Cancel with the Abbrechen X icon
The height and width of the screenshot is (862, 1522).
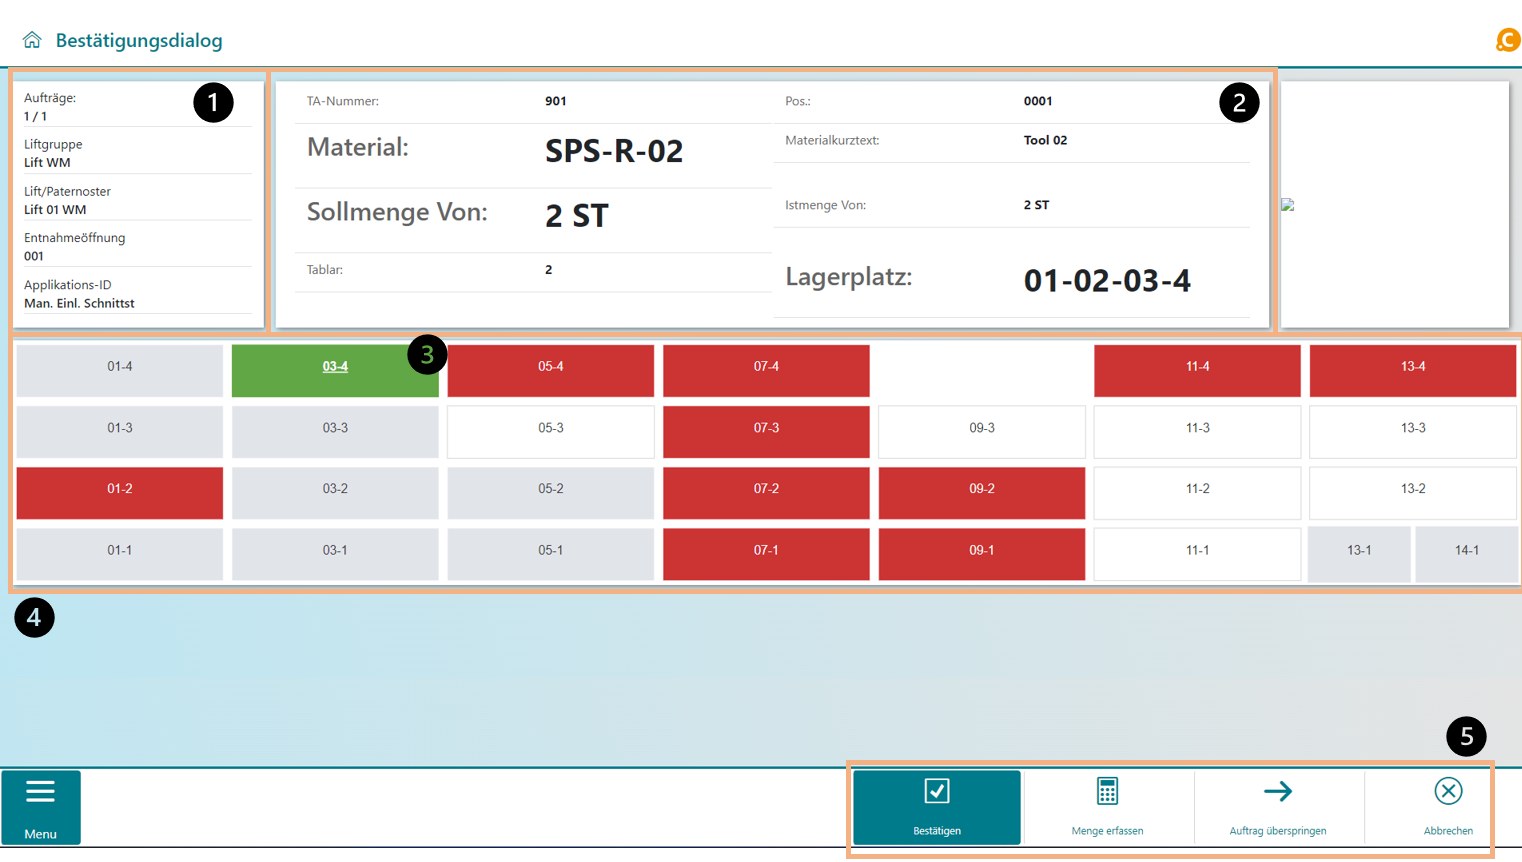tap(1447, 806)
